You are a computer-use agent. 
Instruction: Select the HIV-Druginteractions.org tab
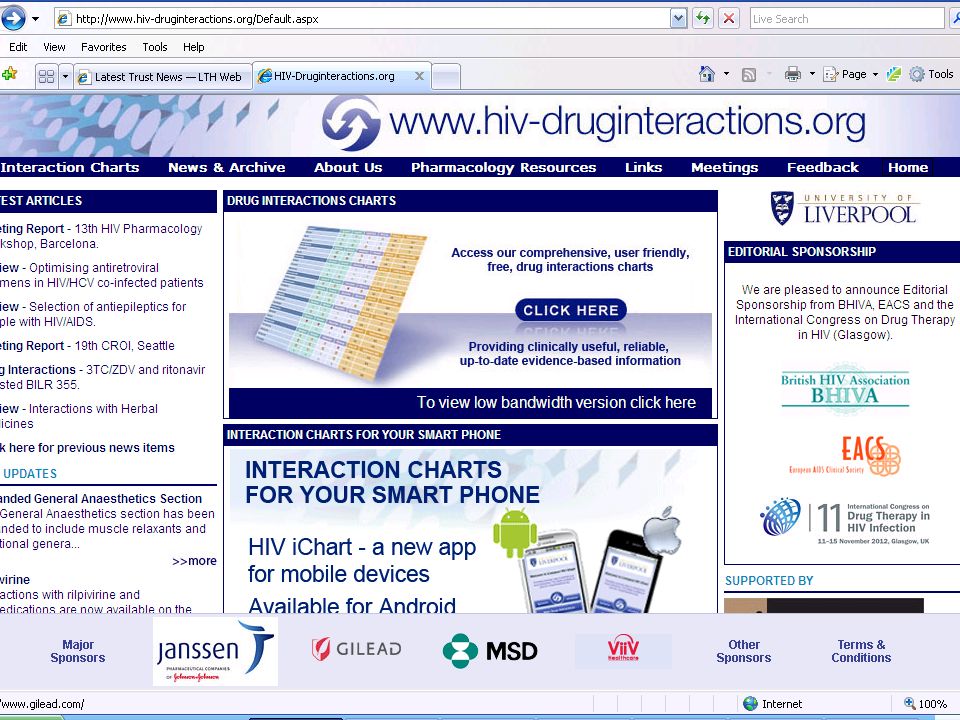334,76
